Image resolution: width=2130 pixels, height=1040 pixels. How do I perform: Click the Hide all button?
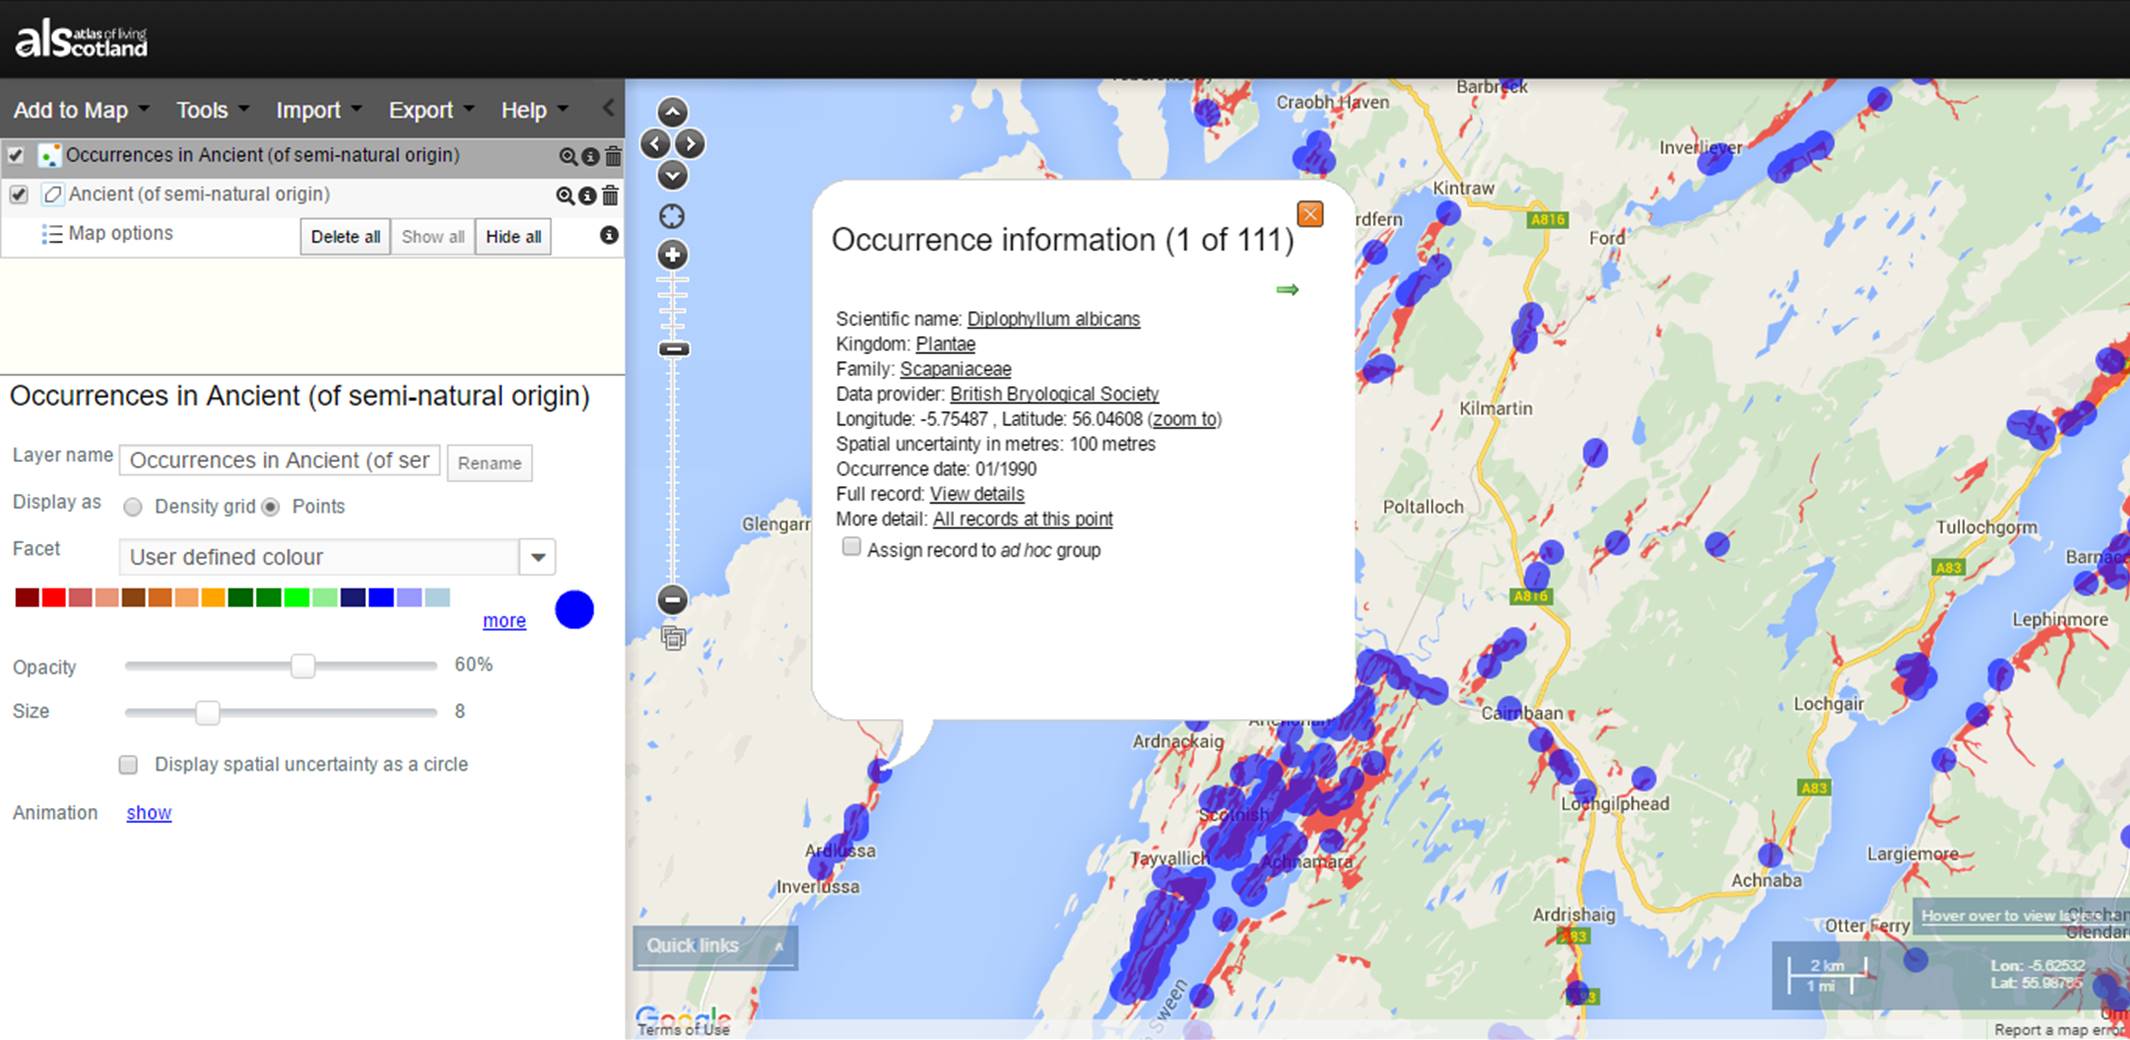coord(512,236)
